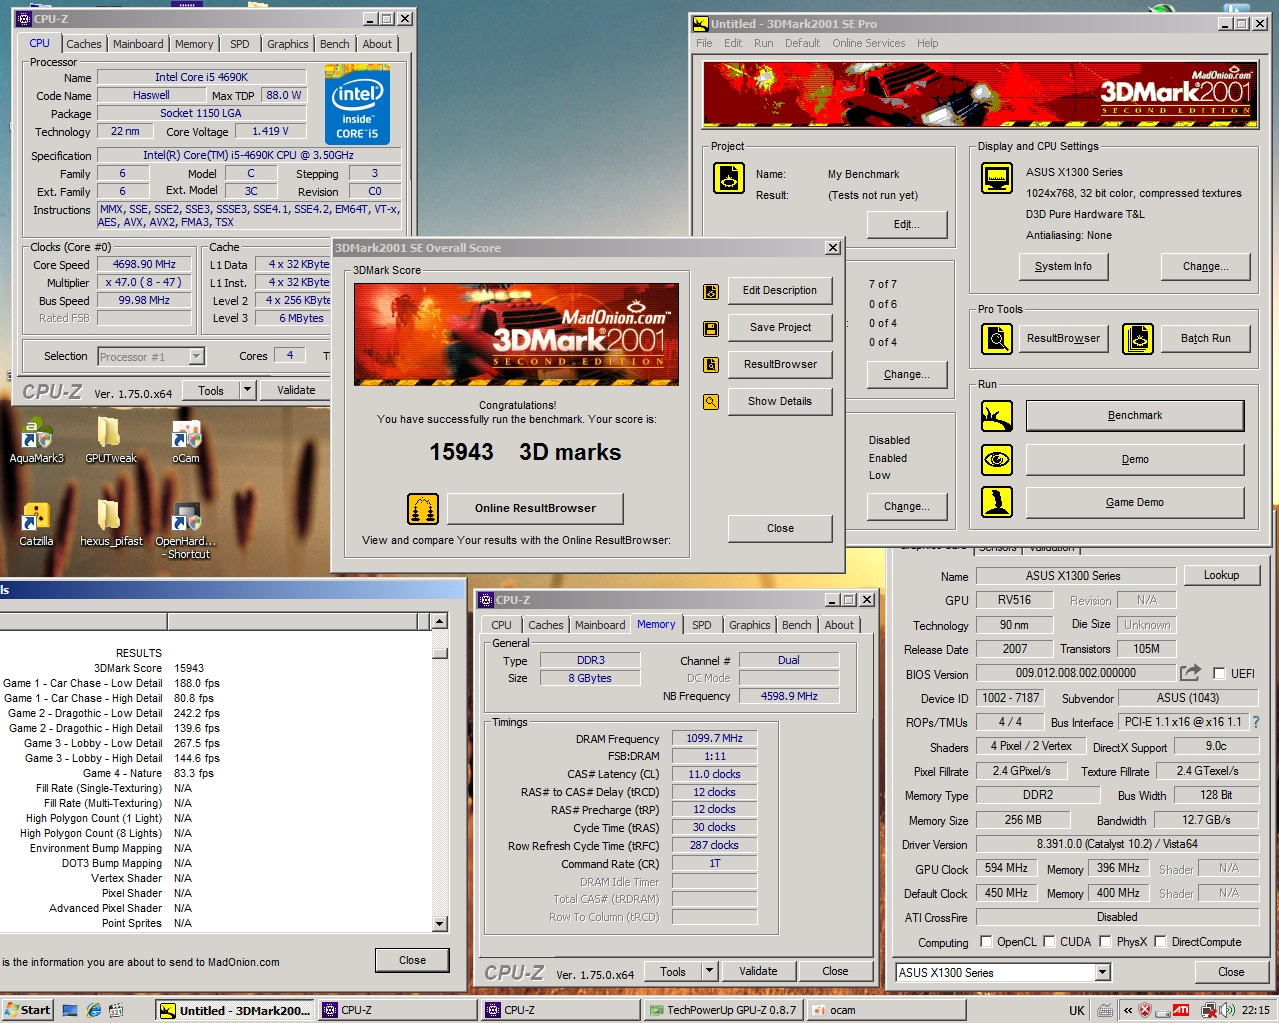Click the Pro Tools ResultBrowser magnifier icon
Viewport: 1279px width, 1023px height.
(997, 339)
